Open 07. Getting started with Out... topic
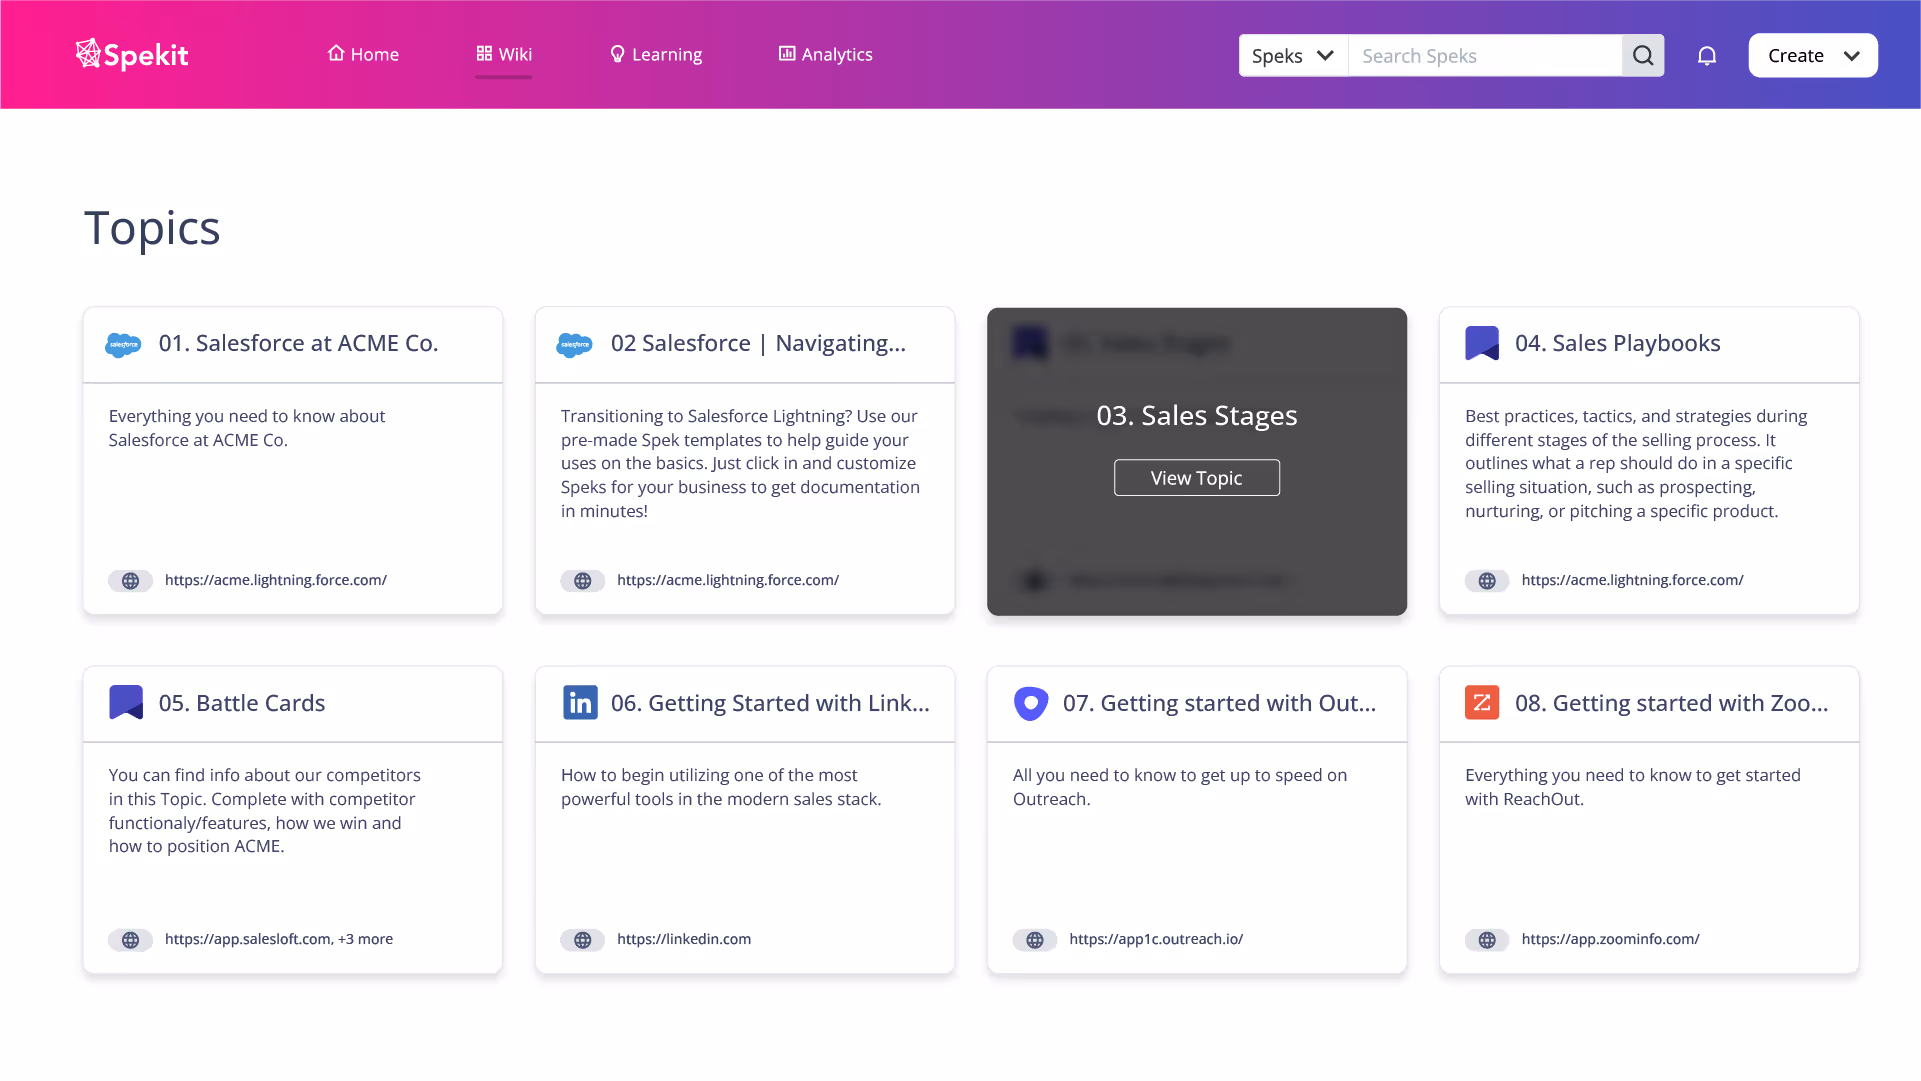This screenshot has height=1081, width=1921. (x=1219, y=703)
